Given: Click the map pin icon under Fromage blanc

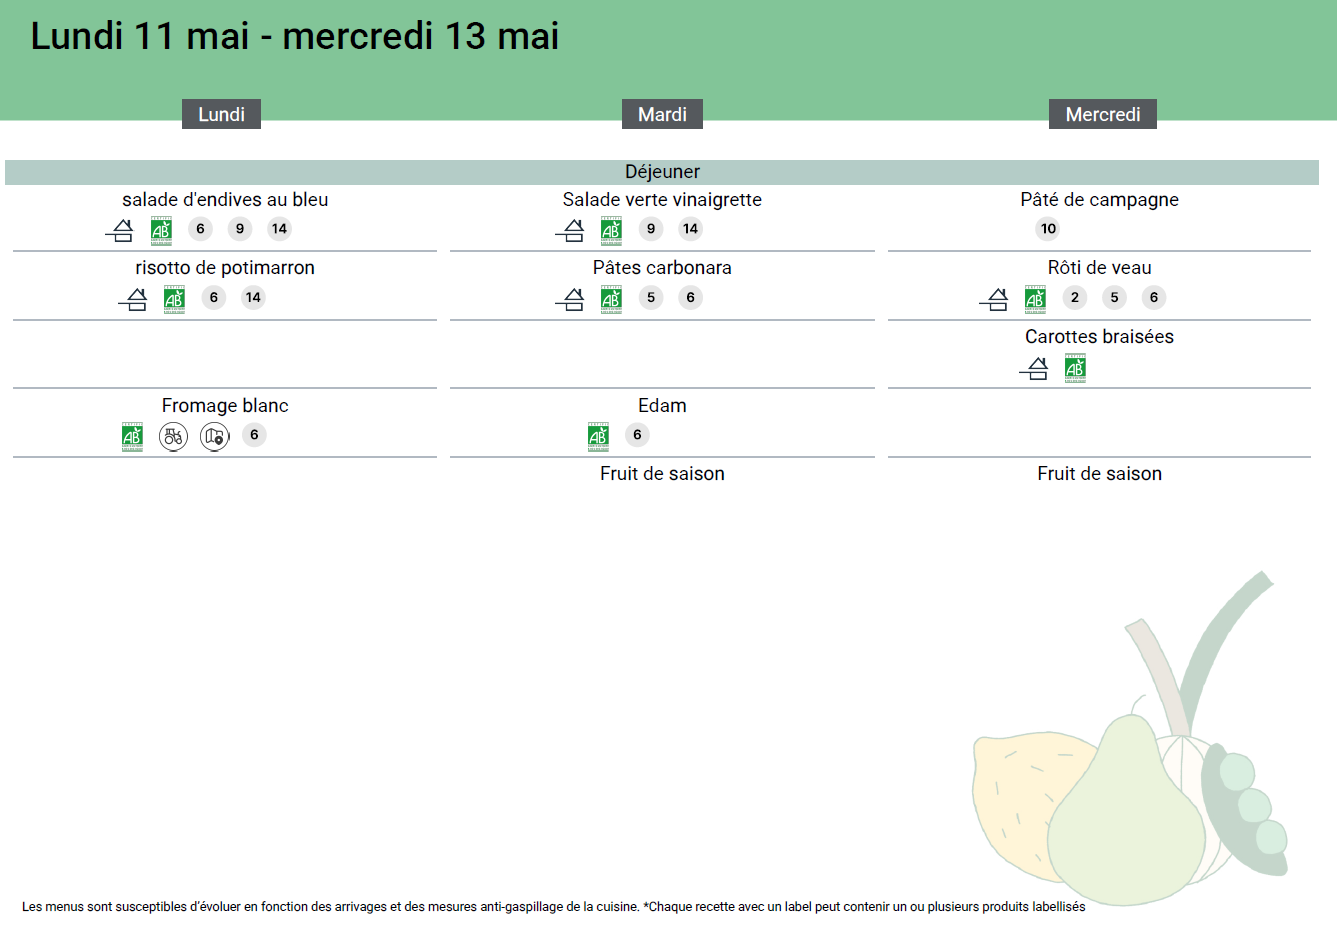Looking at the screenshot, I should point(214,436).
